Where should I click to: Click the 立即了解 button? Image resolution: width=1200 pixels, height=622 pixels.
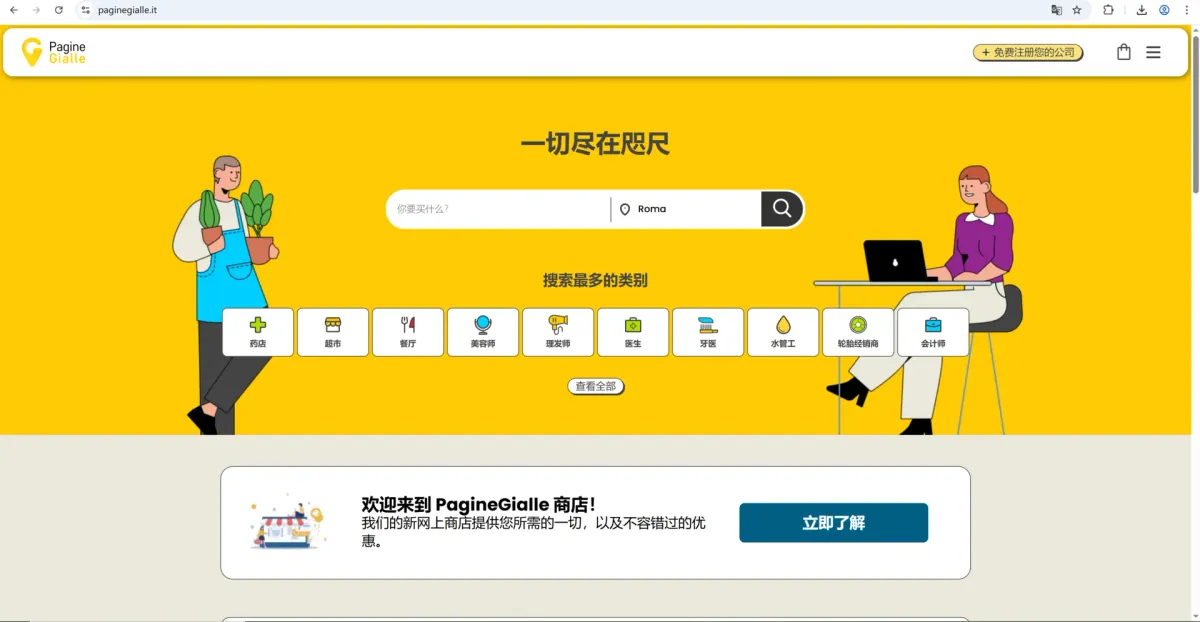pos(834,523)
